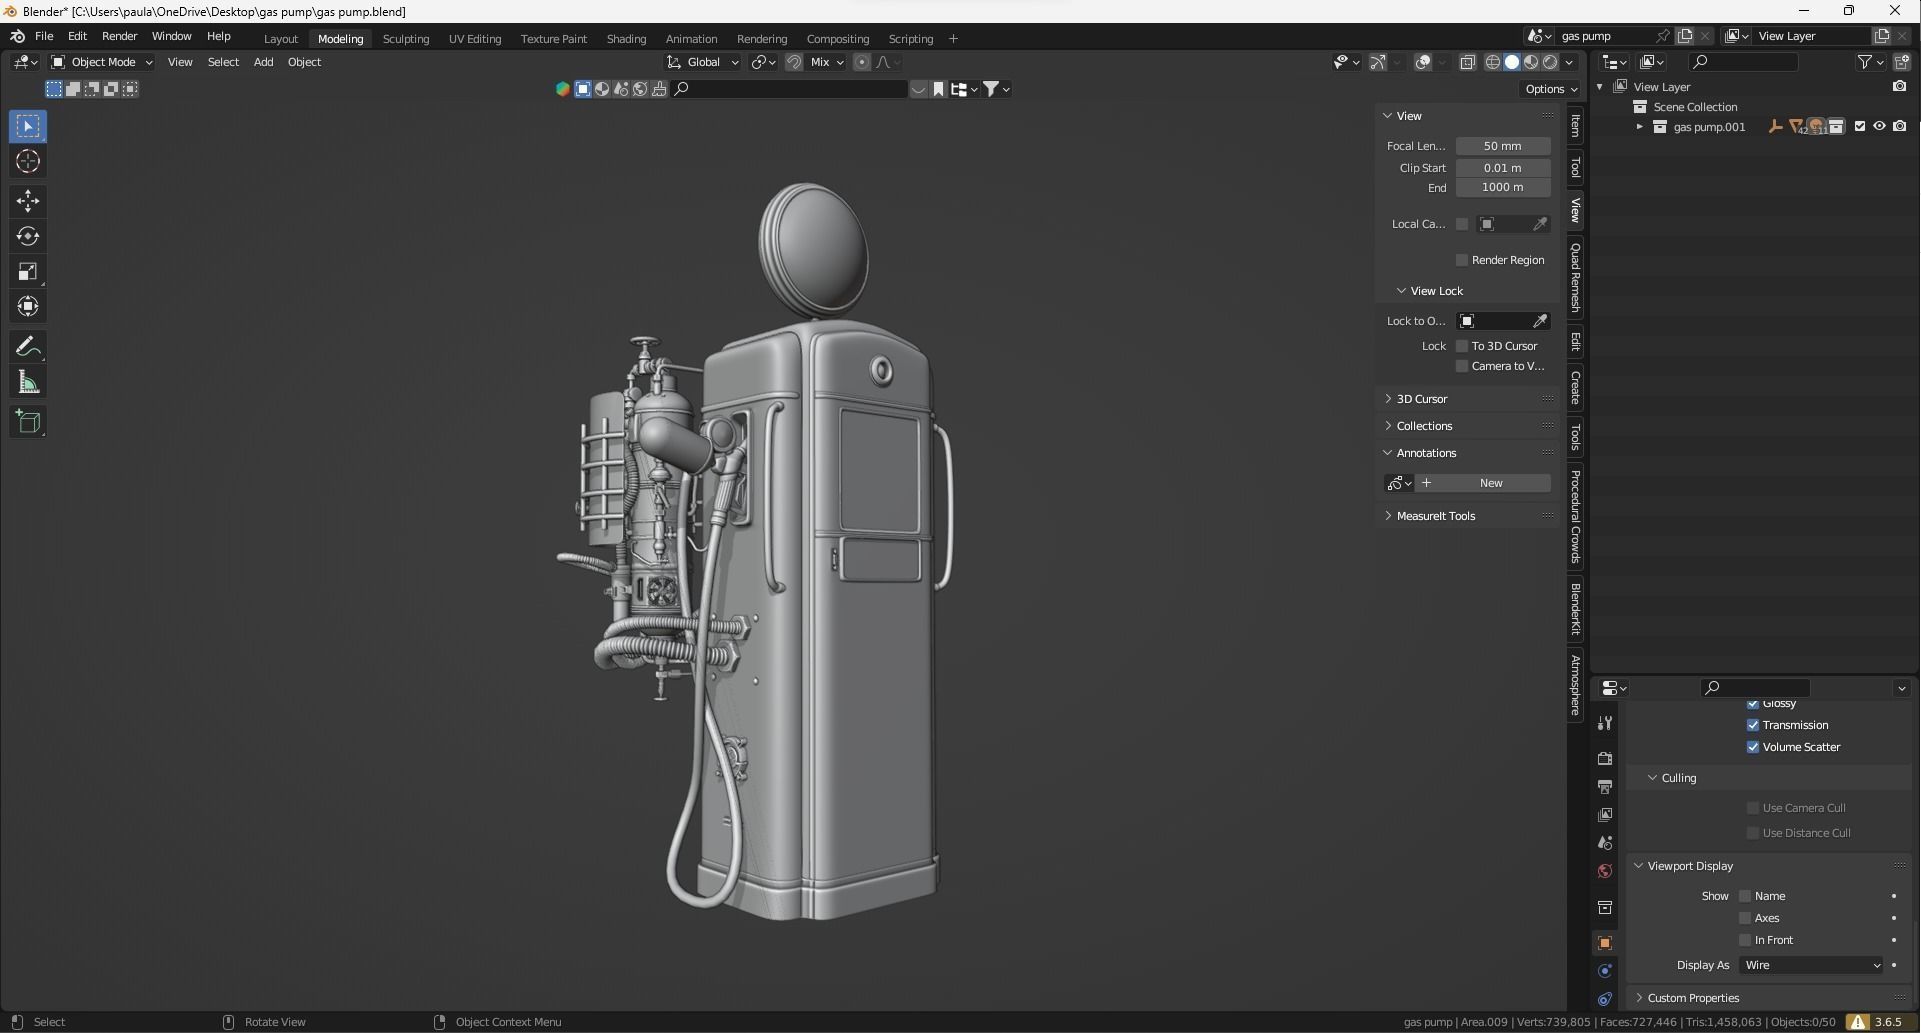Viewport: 1921px width, 1033px height.
Task: Click the Clip Start 0.01 m field
Action: (x=1503, y=168)
